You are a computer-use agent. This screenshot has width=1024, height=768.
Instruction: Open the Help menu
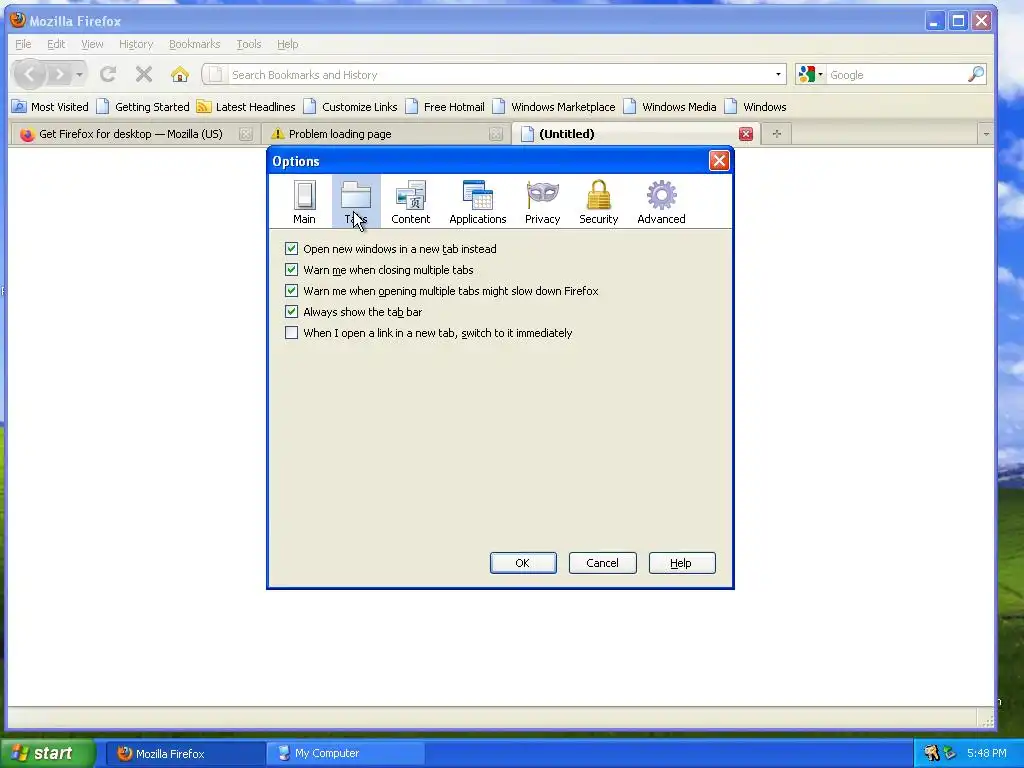point(287,44)
